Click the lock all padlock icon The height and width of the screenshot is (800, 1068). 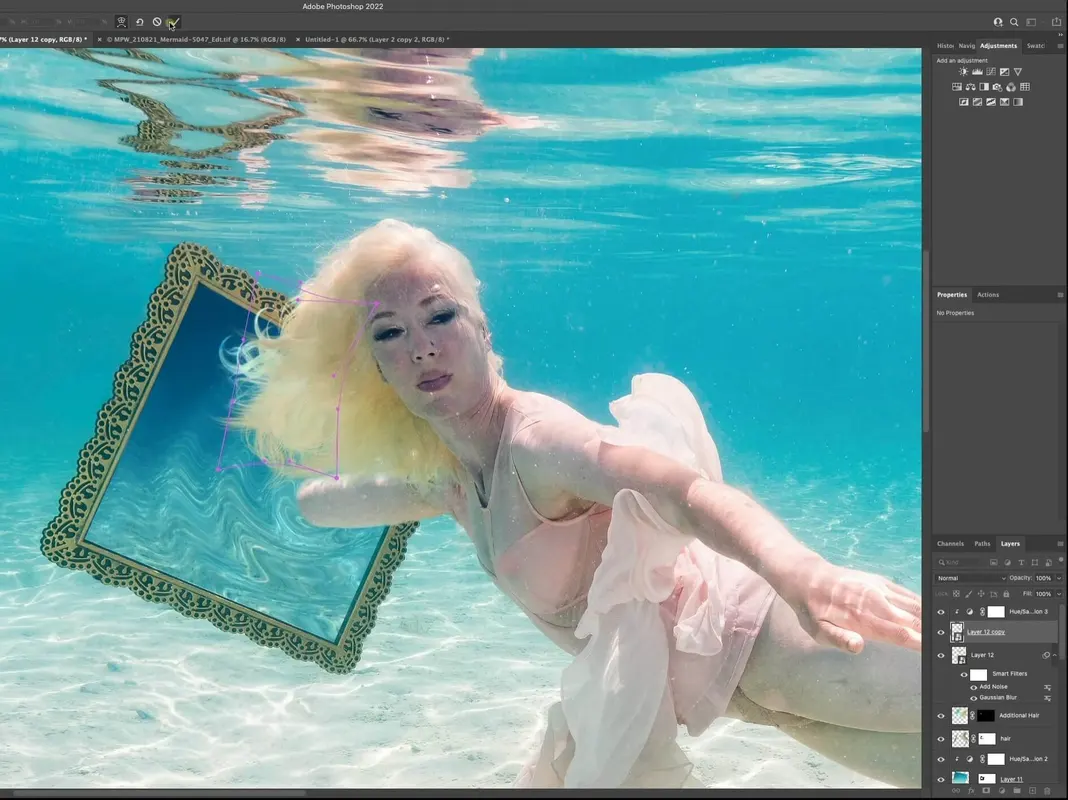tap(1006, 594)
